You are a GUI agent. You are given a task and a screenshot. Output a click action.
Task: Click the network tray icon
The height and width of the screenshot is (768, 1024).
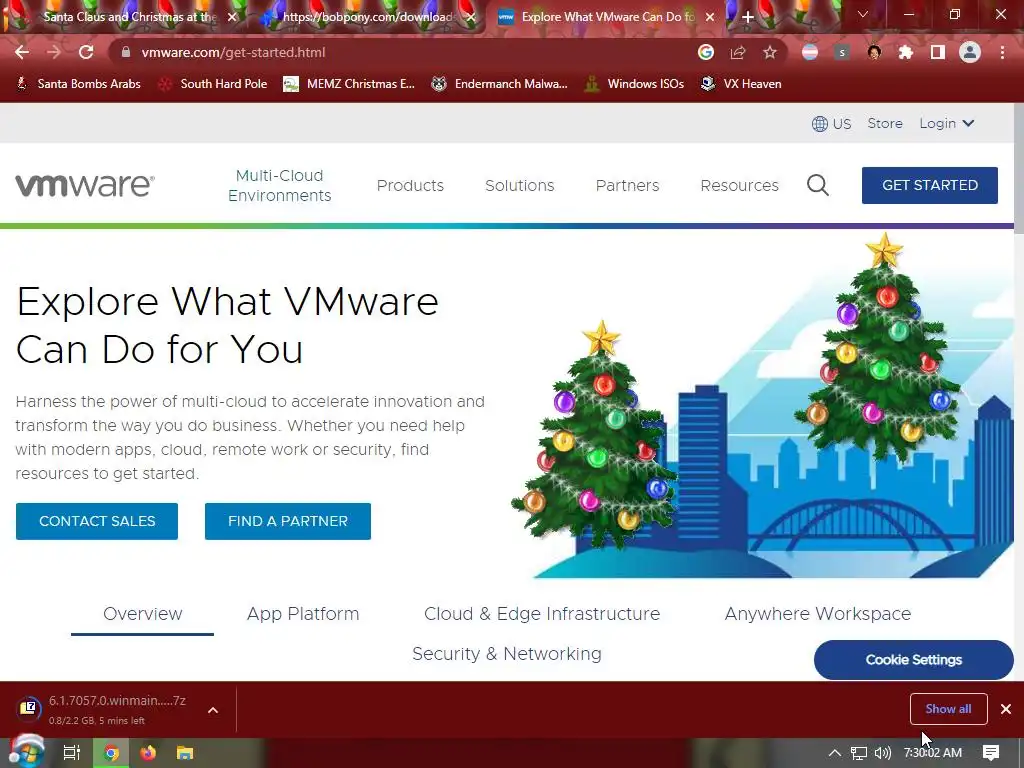coord(859,753)
